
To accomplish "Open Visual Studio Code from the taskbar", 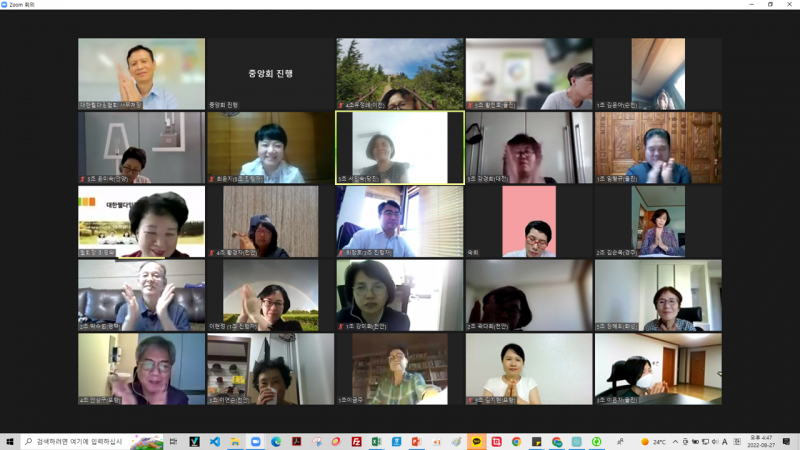I will click(214, 441).
